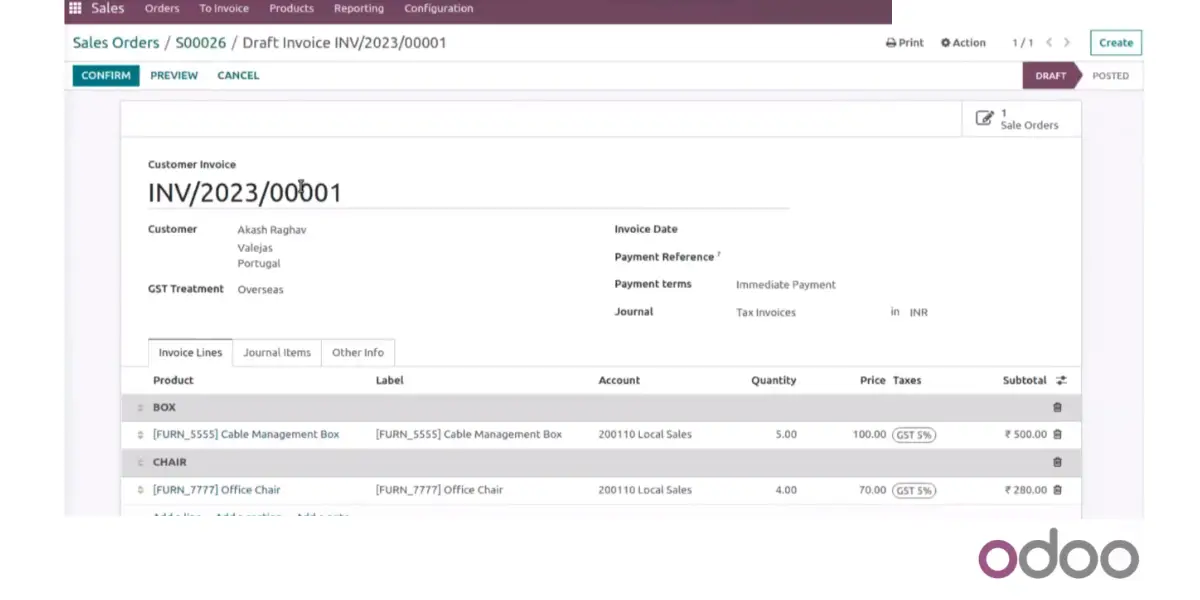1200x600 pixels.
Task: Open the Payment terms Immediate Payment dropdown
Action: pos(786,285)
